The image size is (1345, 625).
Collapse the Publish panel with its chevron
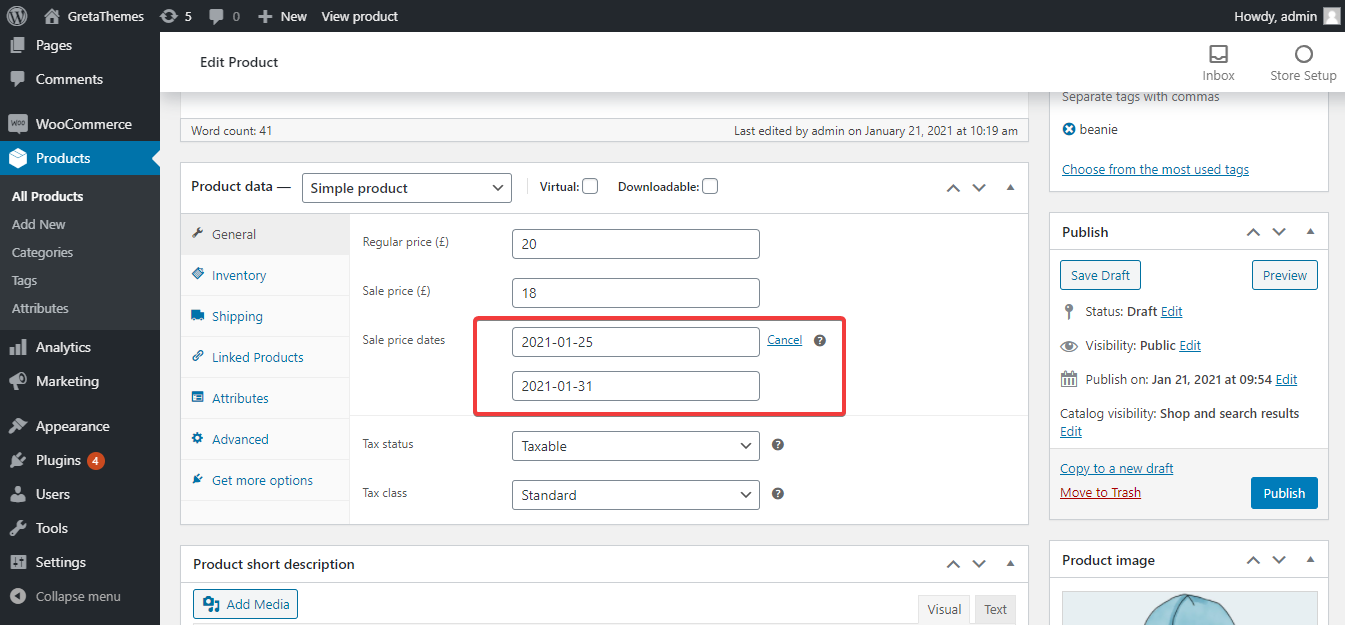(1310, 231)
